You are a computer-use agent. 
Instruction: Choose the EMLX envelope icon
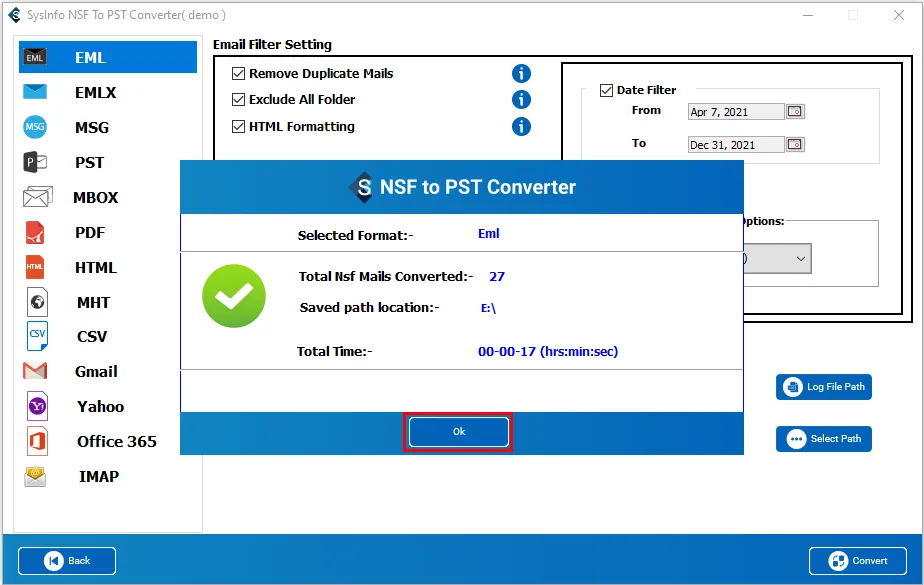[35, 92]
